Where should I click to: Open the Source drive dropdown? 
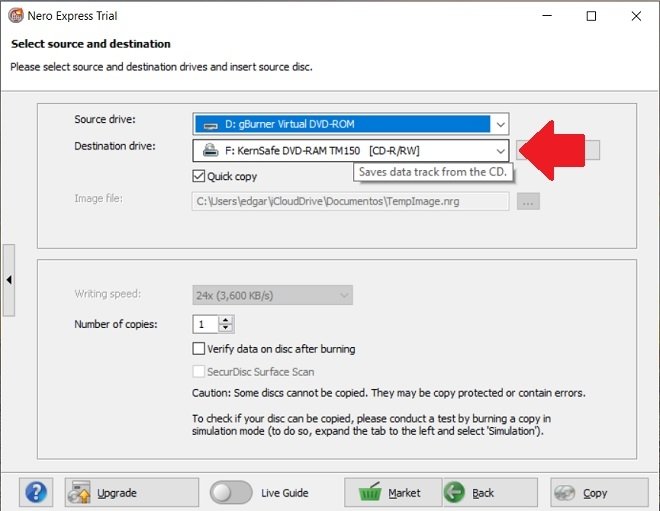coord(500,125)
